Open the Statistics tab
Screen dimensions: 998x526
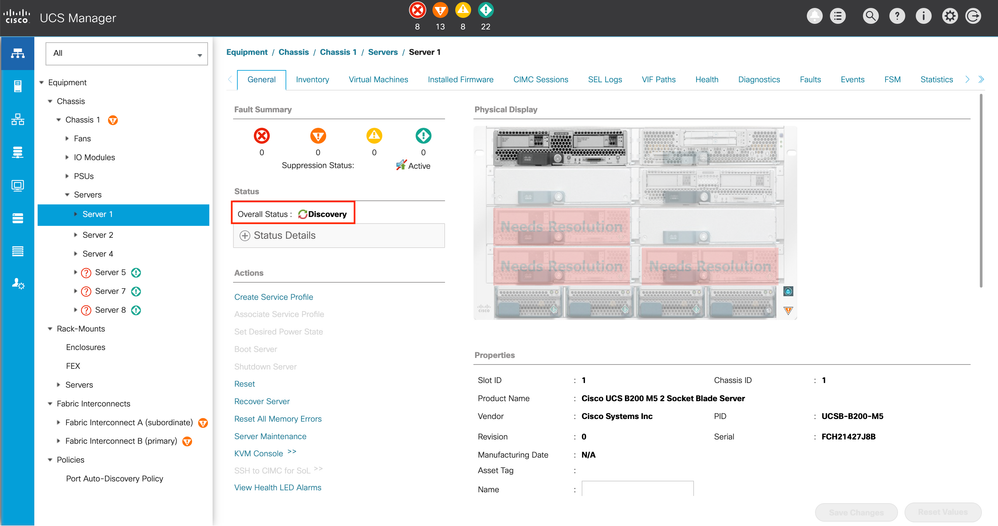(936, 80)
